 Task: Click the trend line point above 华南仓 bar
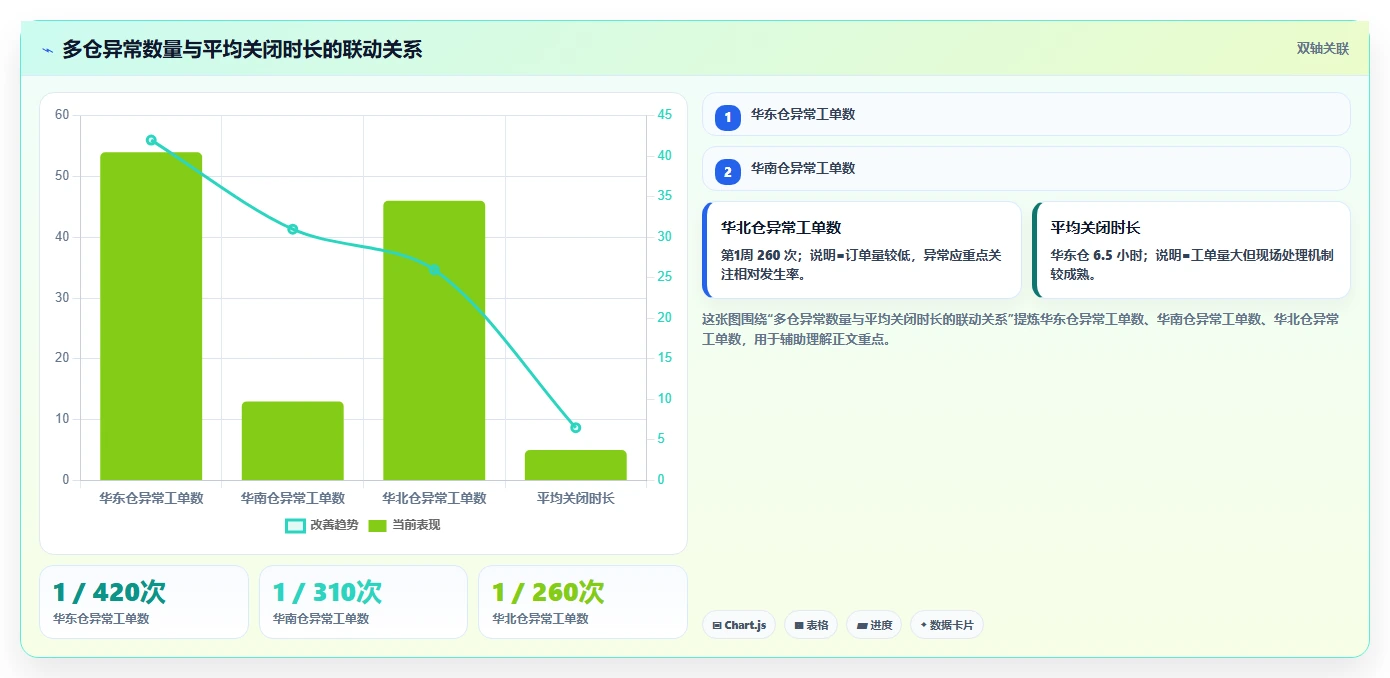point(293,229)
